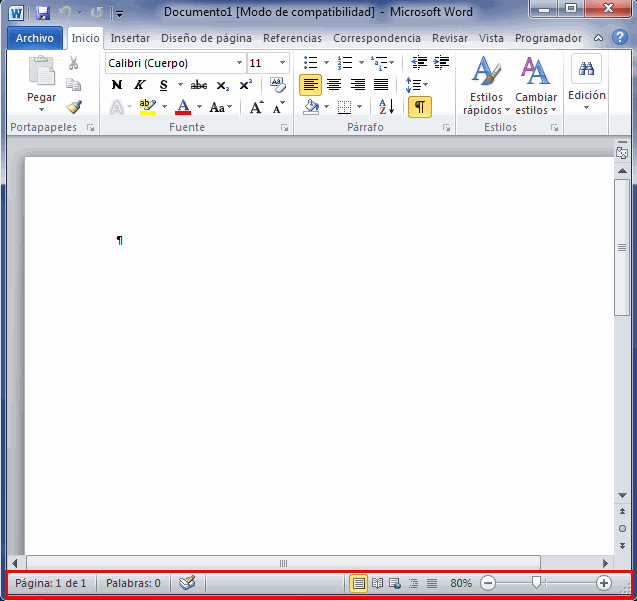
Task: Click the Redo icon in quick access toolbar
Action: 97,13
